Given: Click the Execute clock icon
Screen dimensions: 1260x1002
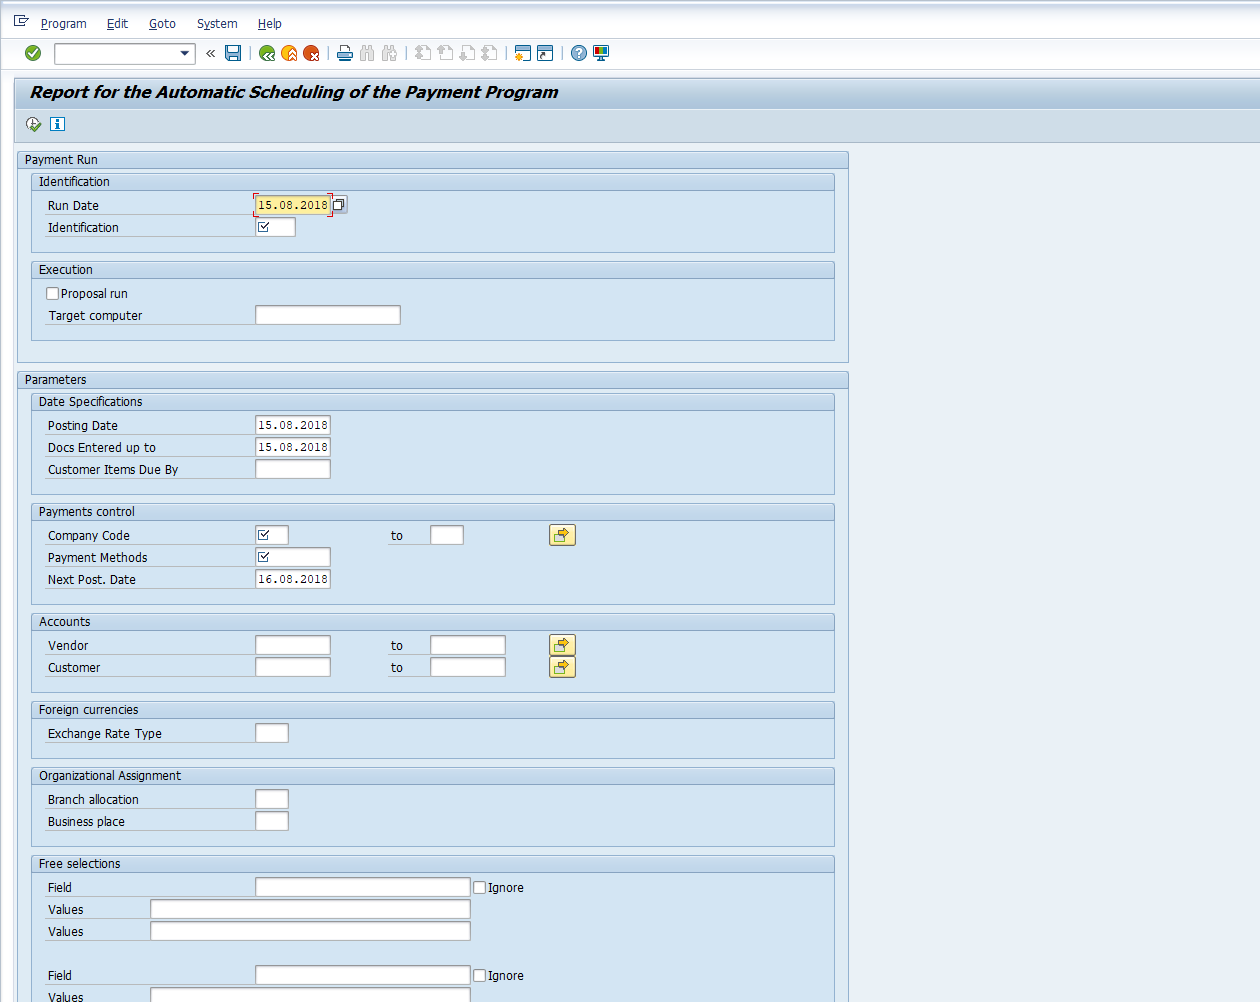Looking at the screenshot, I should coord(34,124).
